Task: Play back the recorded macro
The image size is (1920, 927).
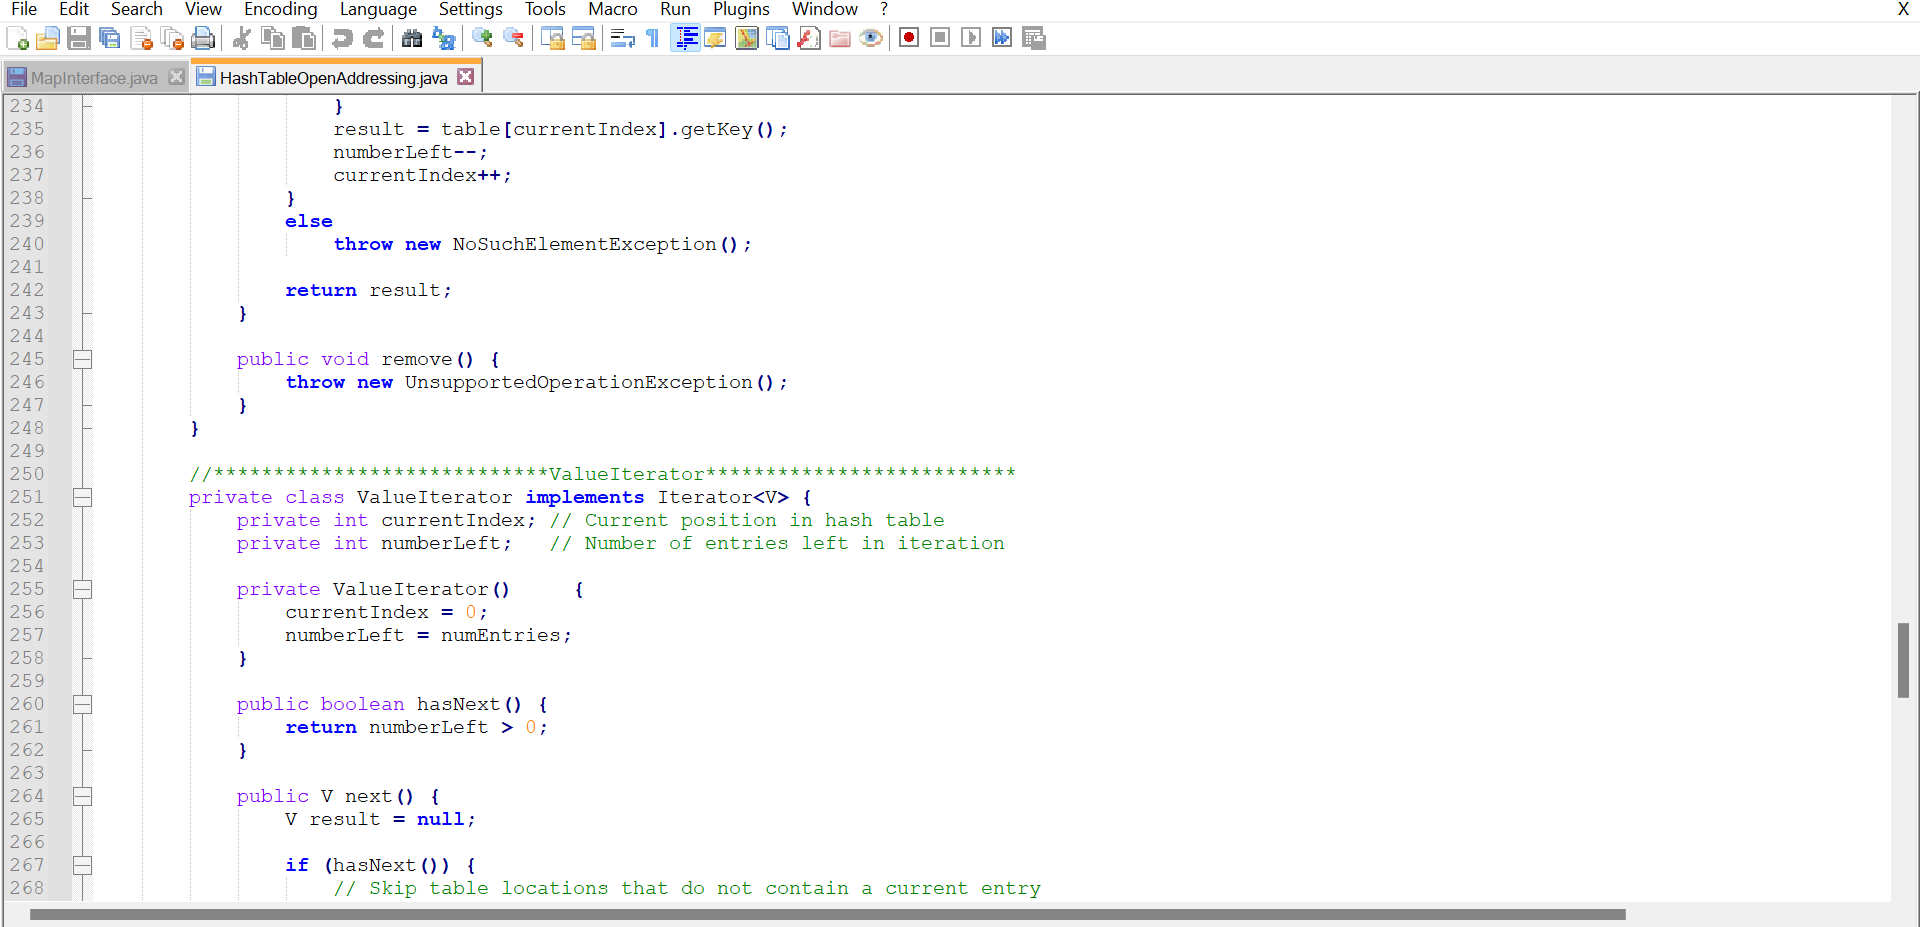Action: [971, 38]
